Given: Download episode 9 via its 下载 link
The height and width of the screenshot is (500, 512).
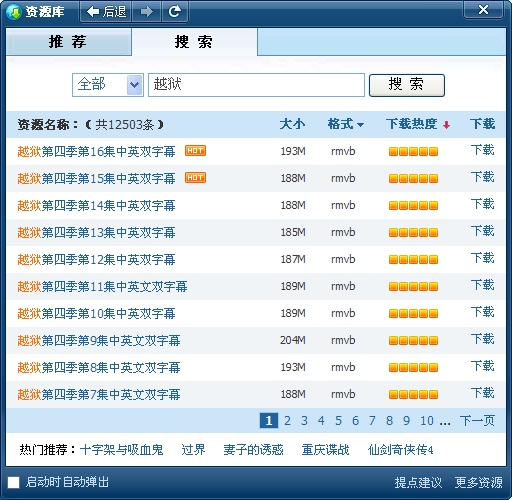Looking at the screenshot, I should 482,339.
